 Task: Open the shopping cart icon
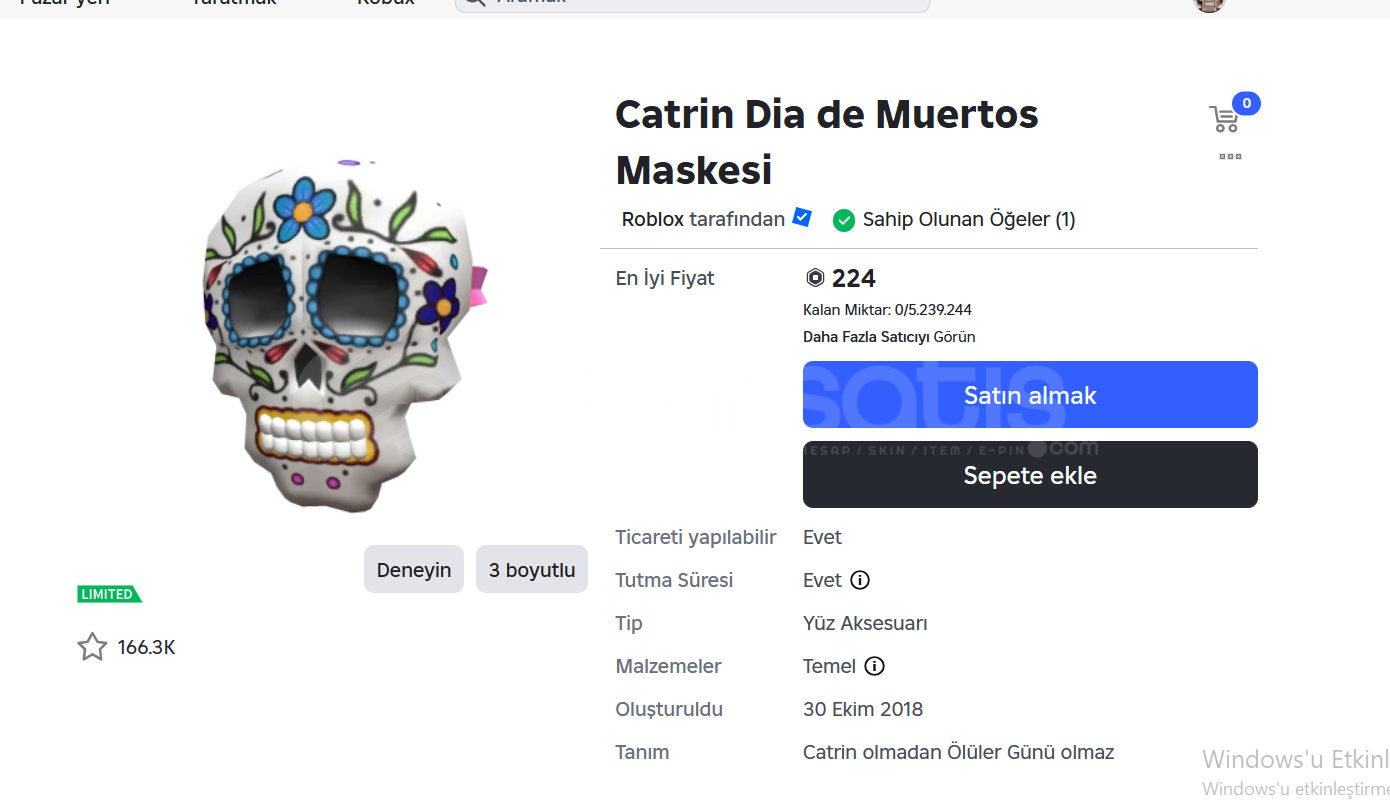tap(1224, 119)
